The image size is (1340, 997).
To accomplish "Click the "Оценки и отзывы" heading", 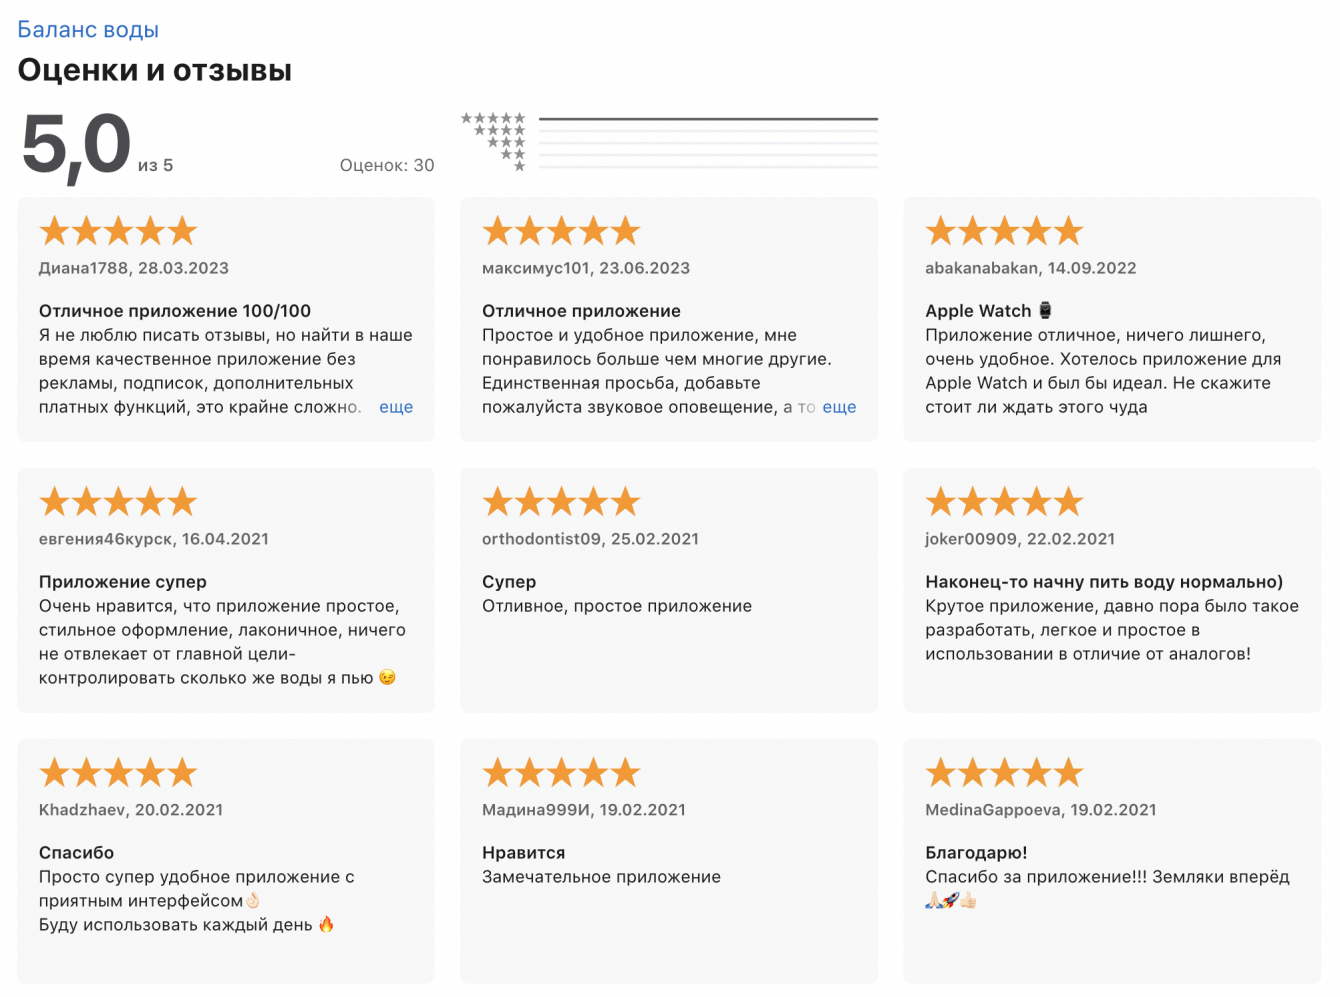I will (x=155, y=70).
